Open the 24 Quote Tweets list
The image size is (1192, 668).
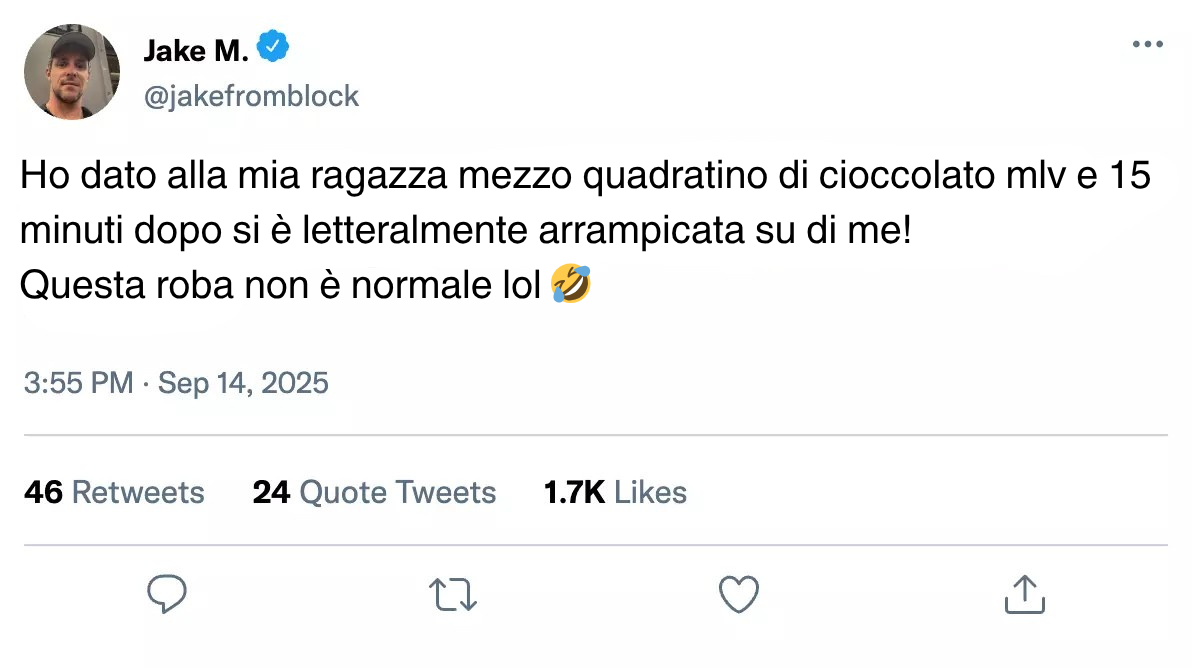(374, 492)
